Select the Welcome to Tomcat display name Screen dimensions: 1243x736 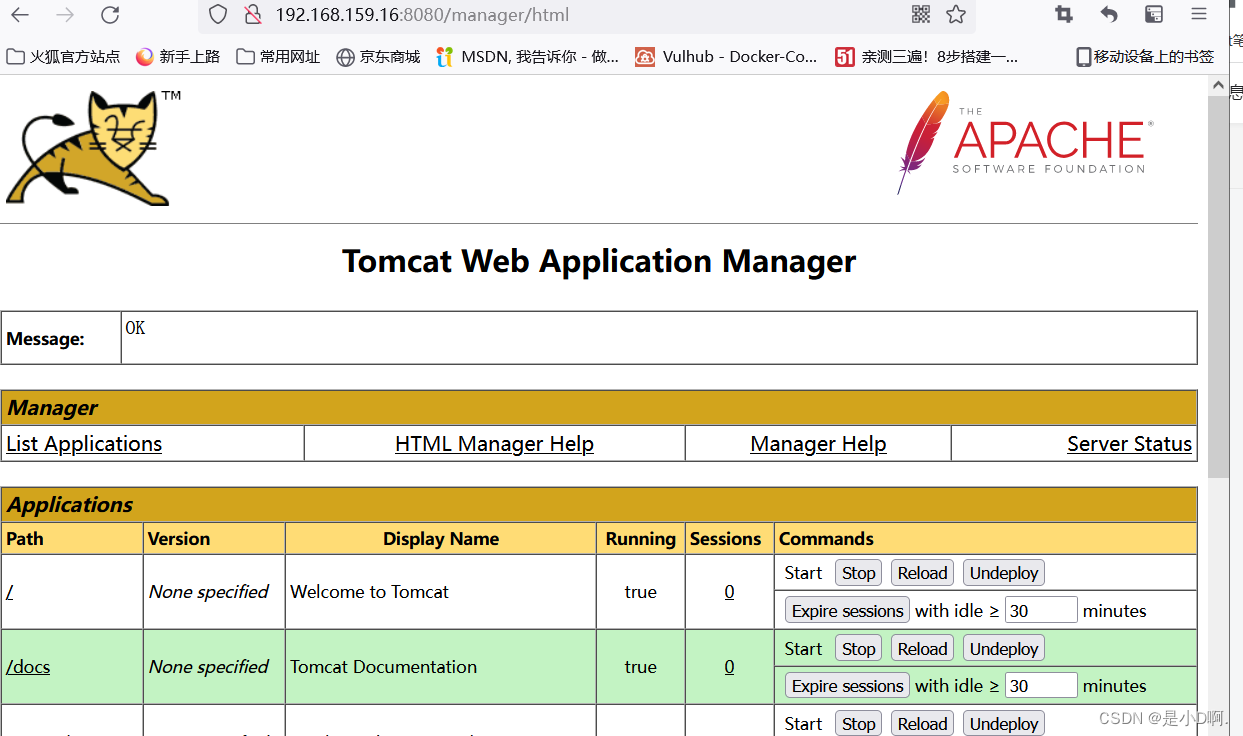coord(369,592)
